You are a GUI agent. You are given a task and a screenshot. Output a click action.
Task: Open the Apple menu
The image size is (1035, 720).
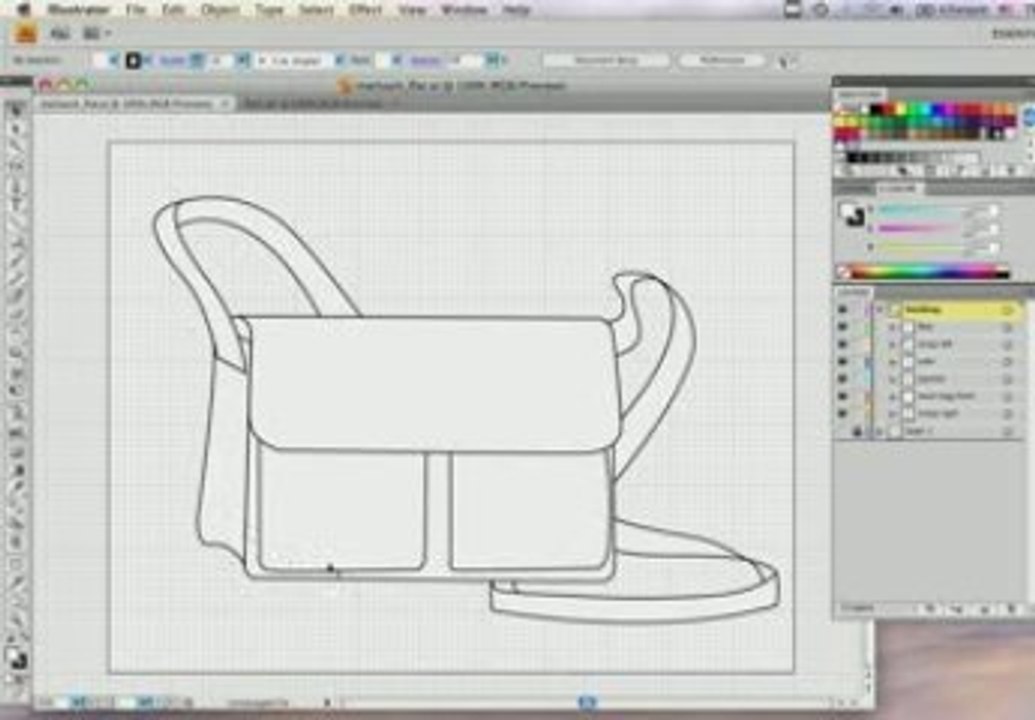point(24,10)
